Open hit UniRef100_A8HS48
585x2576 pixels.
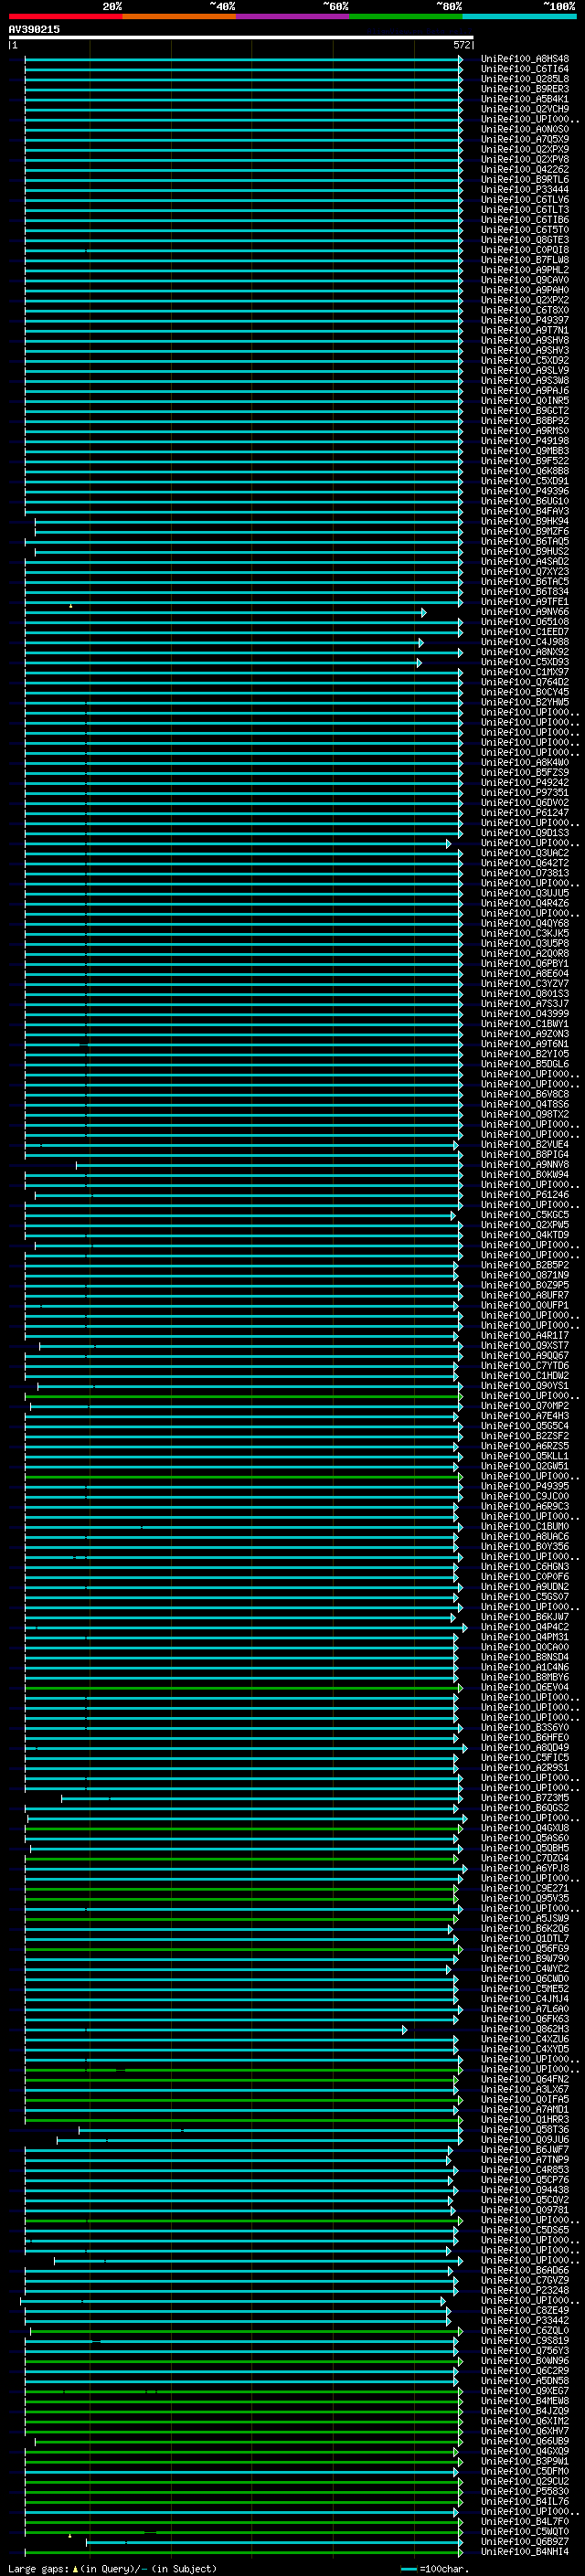(x=525, y=59)
